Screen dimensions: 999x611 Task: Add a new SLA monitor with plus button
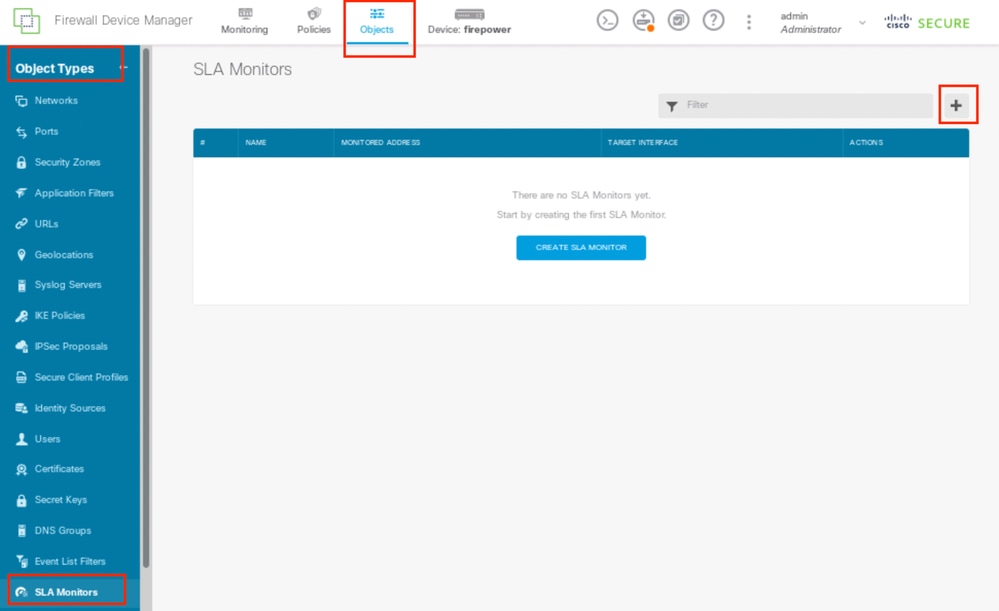click(x=956, y=106)
